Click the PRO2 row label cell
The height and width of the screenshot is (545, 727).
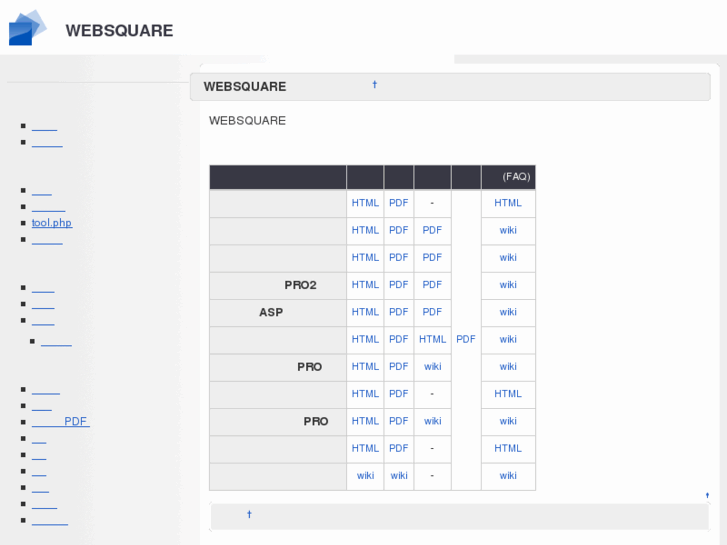[x=278, y=285]
